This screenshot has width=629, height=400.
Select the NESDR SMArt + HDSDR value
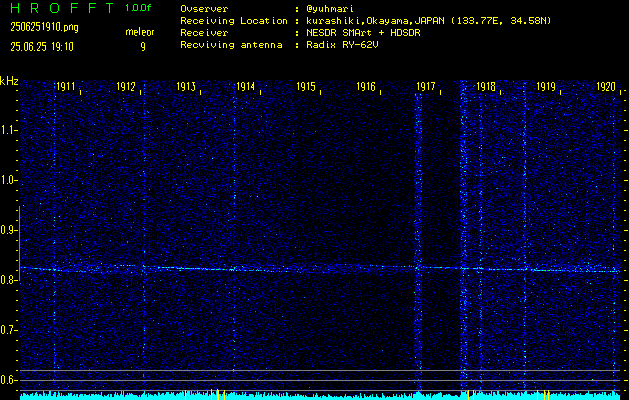pyautogui.click(x=363, y=33)
